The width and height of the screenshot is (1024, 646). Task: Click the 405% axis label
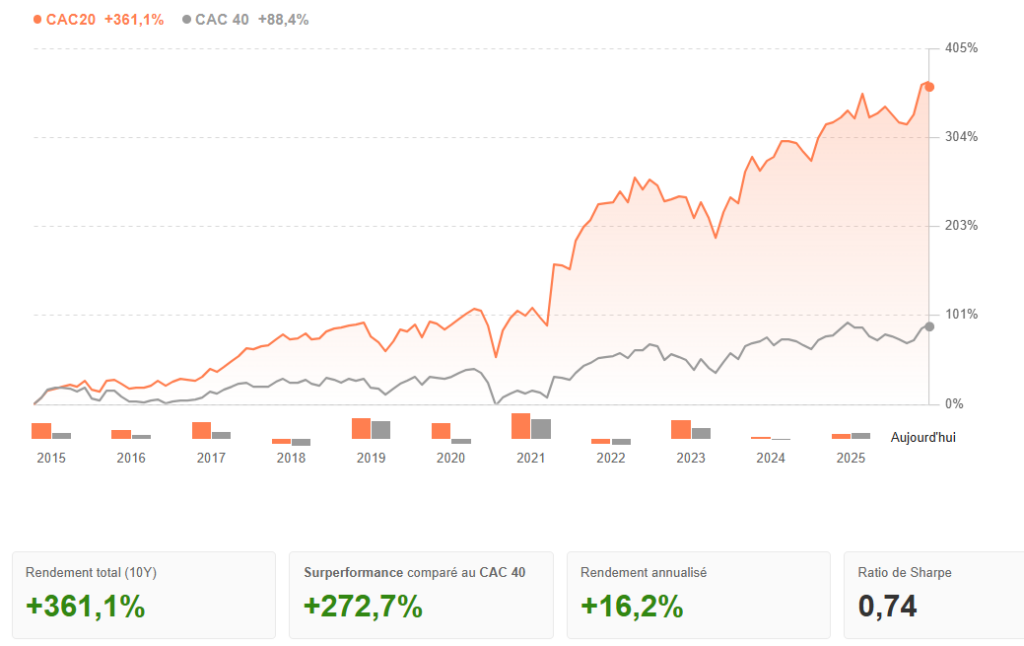tap(961, 48)
